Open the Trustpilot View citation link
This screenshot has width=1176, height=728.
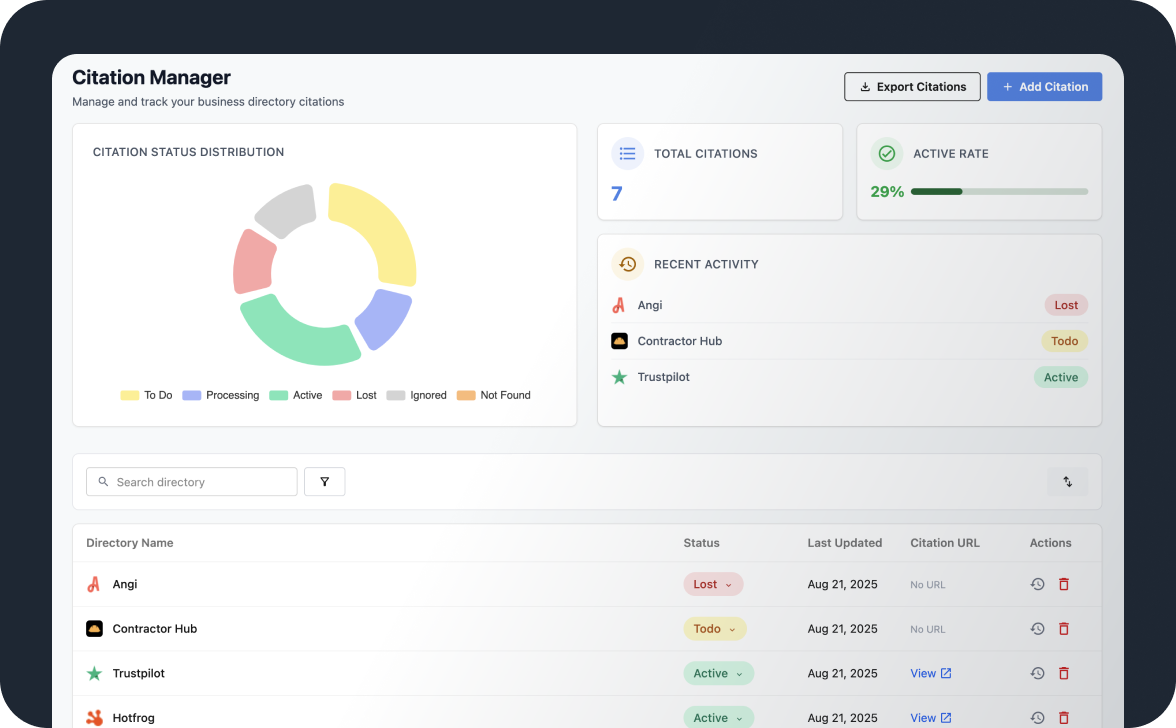point(930,674)
